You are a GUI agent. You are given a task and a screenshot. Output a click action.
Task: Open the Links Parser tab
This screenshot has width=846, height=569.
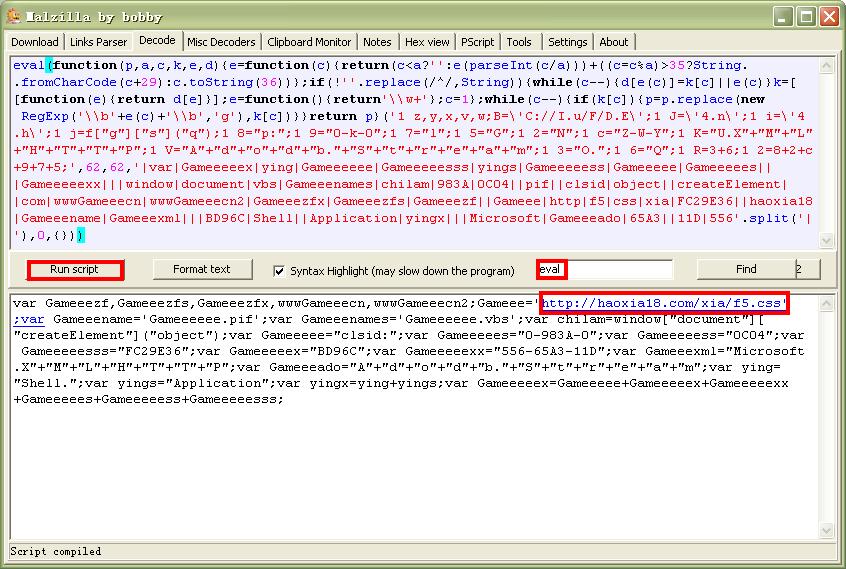pos(98,42)
